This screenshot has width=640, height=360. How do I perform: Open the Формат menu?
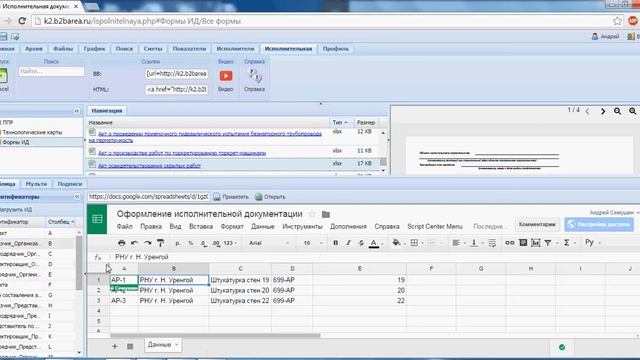[232, 227]
